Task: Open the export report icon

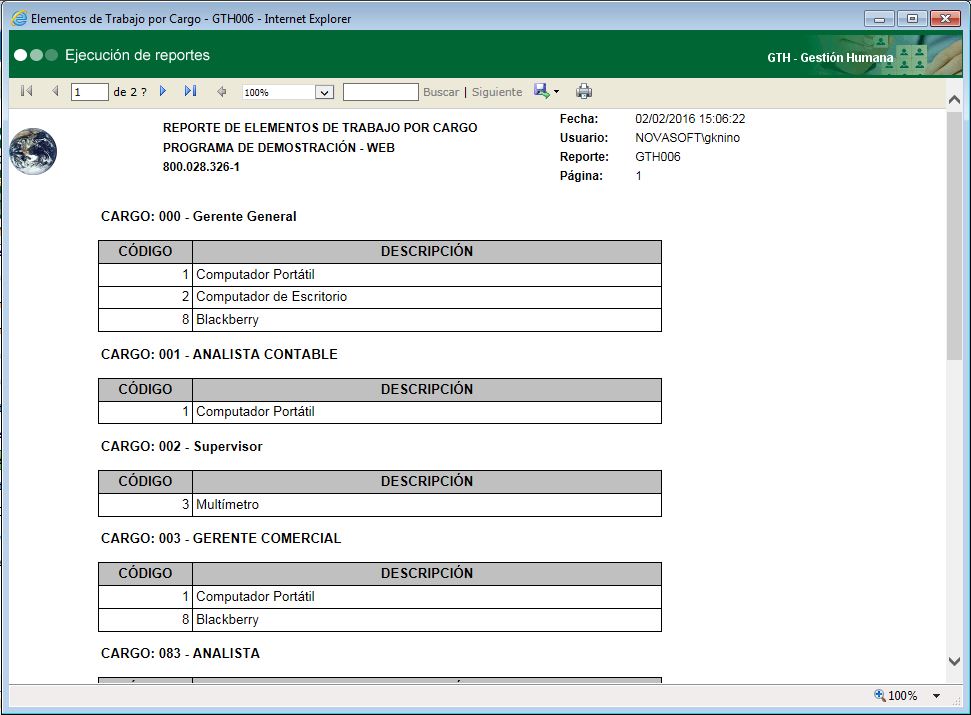Action: tap(539, 91)
